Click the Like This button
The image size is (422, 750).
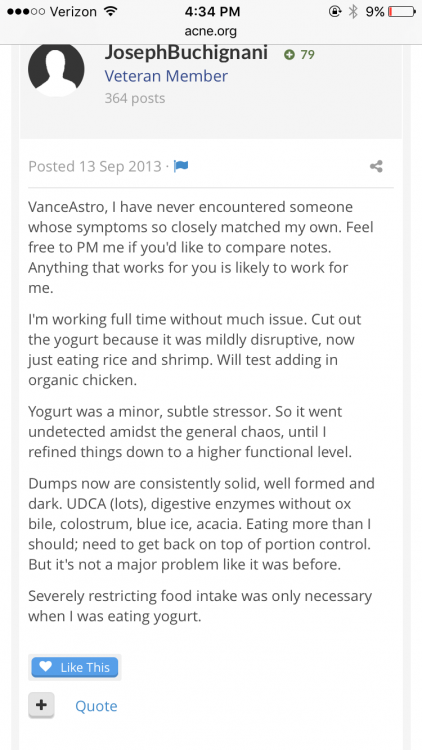(x=75, y=667)
